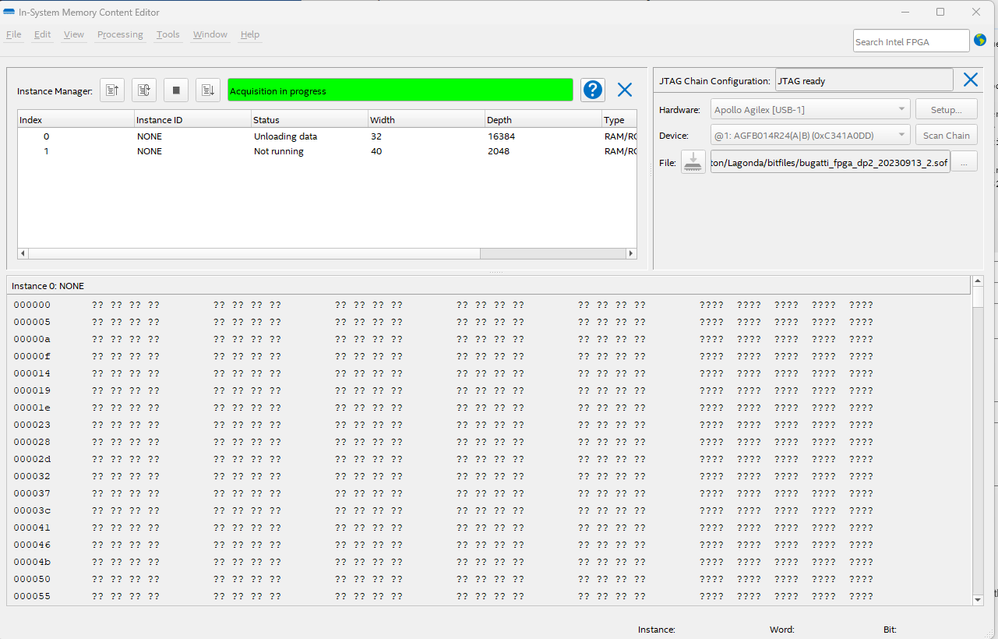The height and width of the screenshot is (639, 998).
Task: Click the Write Data to In-System Memory icon
Action: [x=208, y=90]
